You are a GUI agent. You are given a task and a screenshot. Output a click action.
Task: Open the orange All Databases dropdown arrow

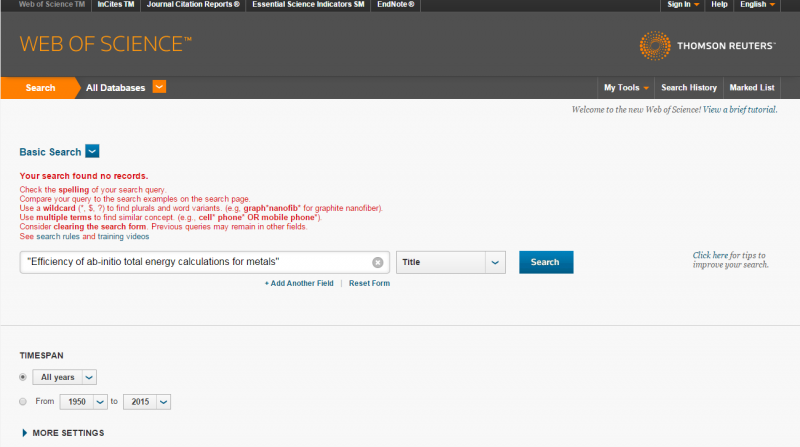pyautogui.click(x=159, y=87)
